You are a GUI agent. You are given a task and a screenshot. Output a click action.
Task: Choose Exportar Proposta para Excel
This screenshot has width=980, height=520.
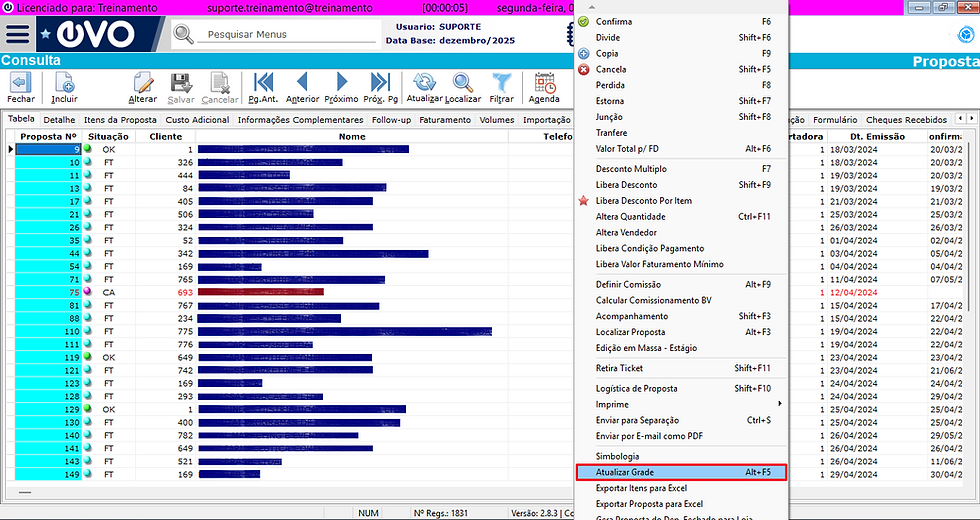point(681,504)
